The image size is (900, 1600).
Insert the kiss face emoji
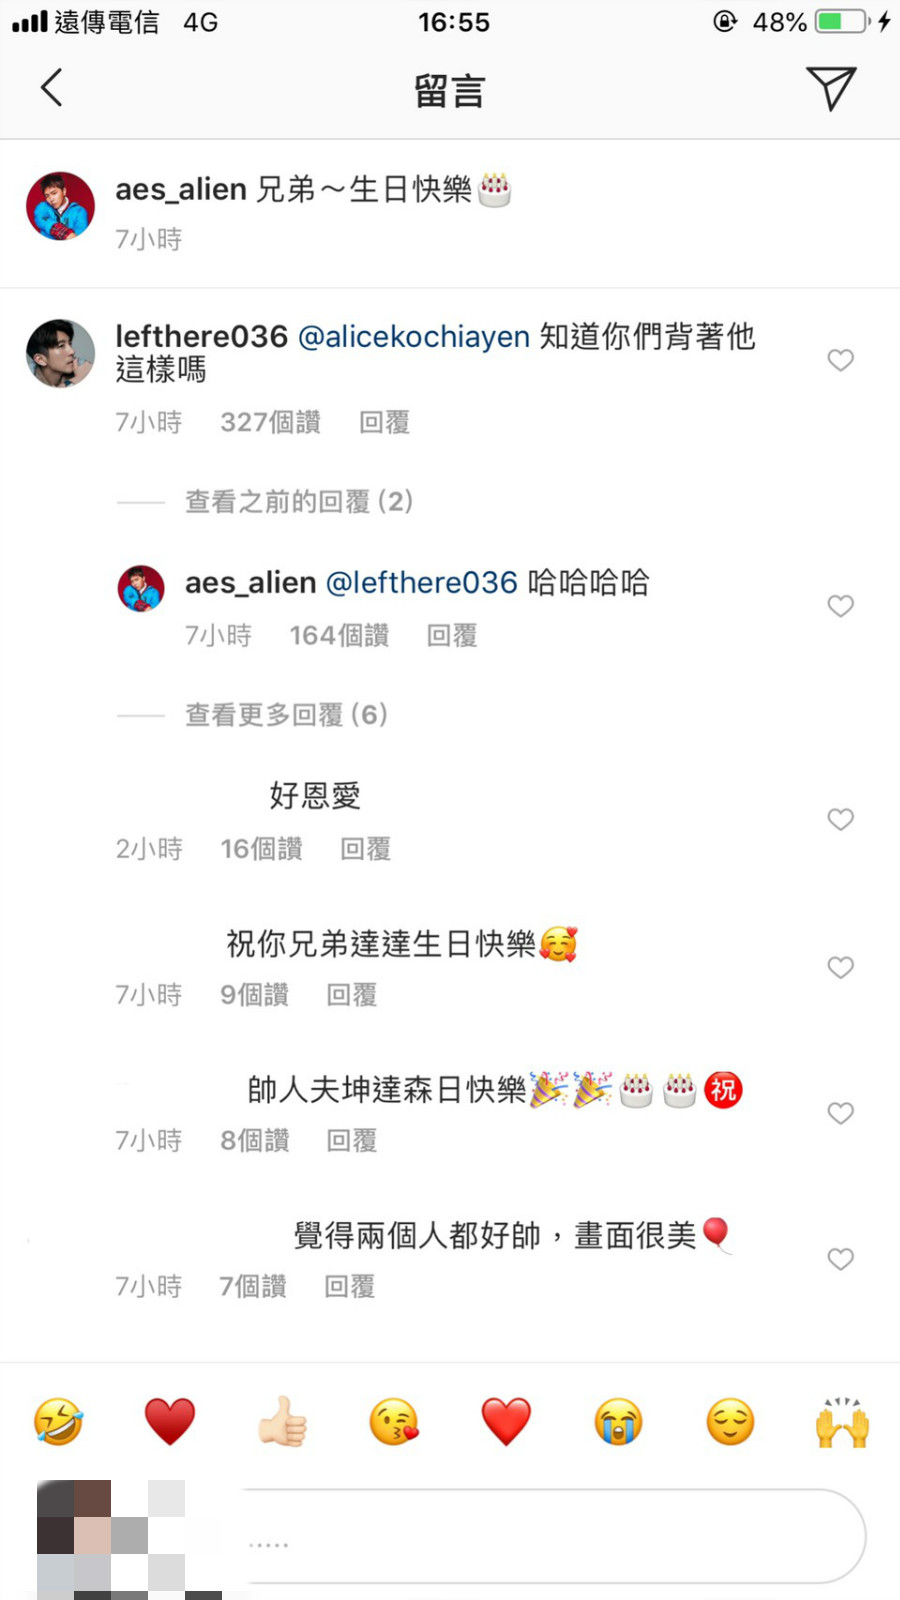tap(394, 1421)
